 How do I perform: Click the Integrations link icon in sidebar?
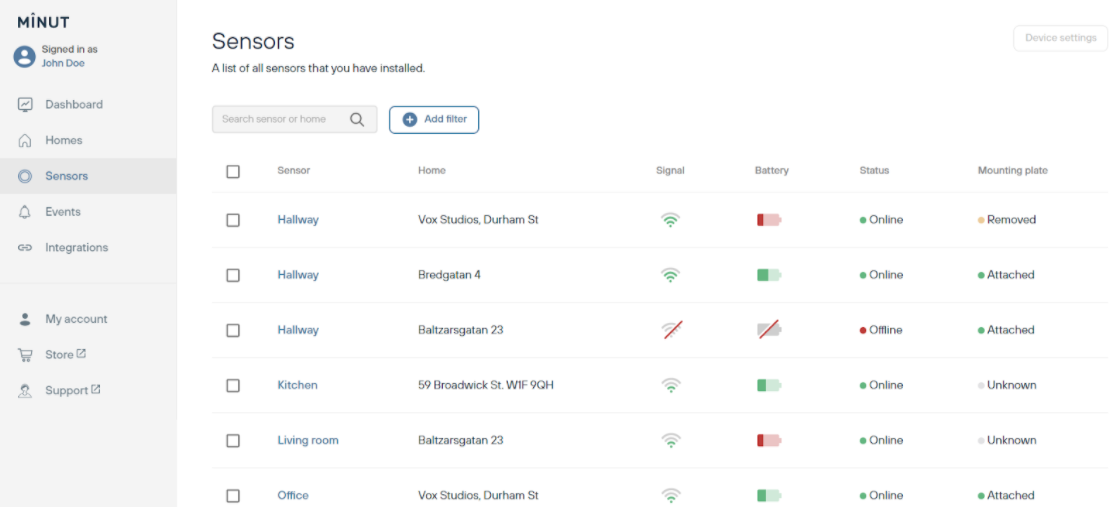25,248
